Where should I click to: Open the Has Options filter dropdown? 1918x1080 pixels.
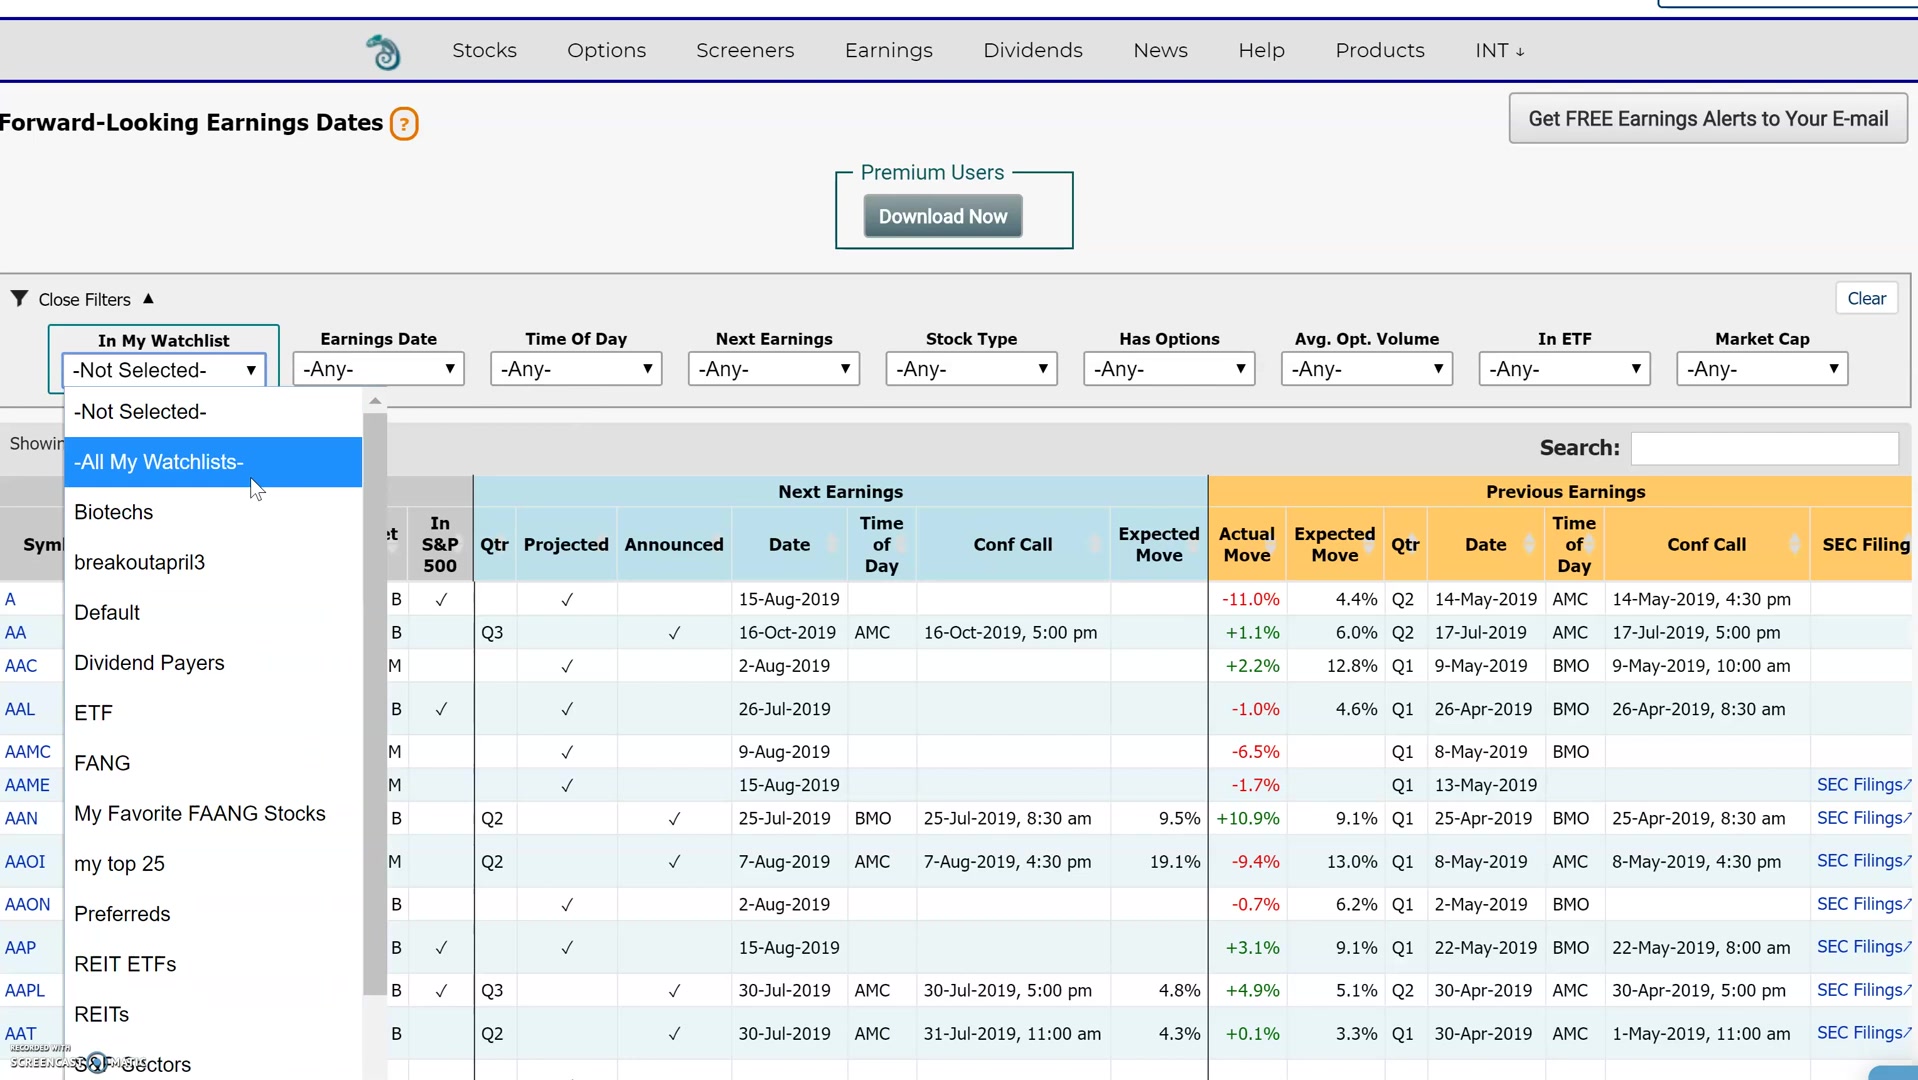pyautogui.click(x=1168, y=369)
